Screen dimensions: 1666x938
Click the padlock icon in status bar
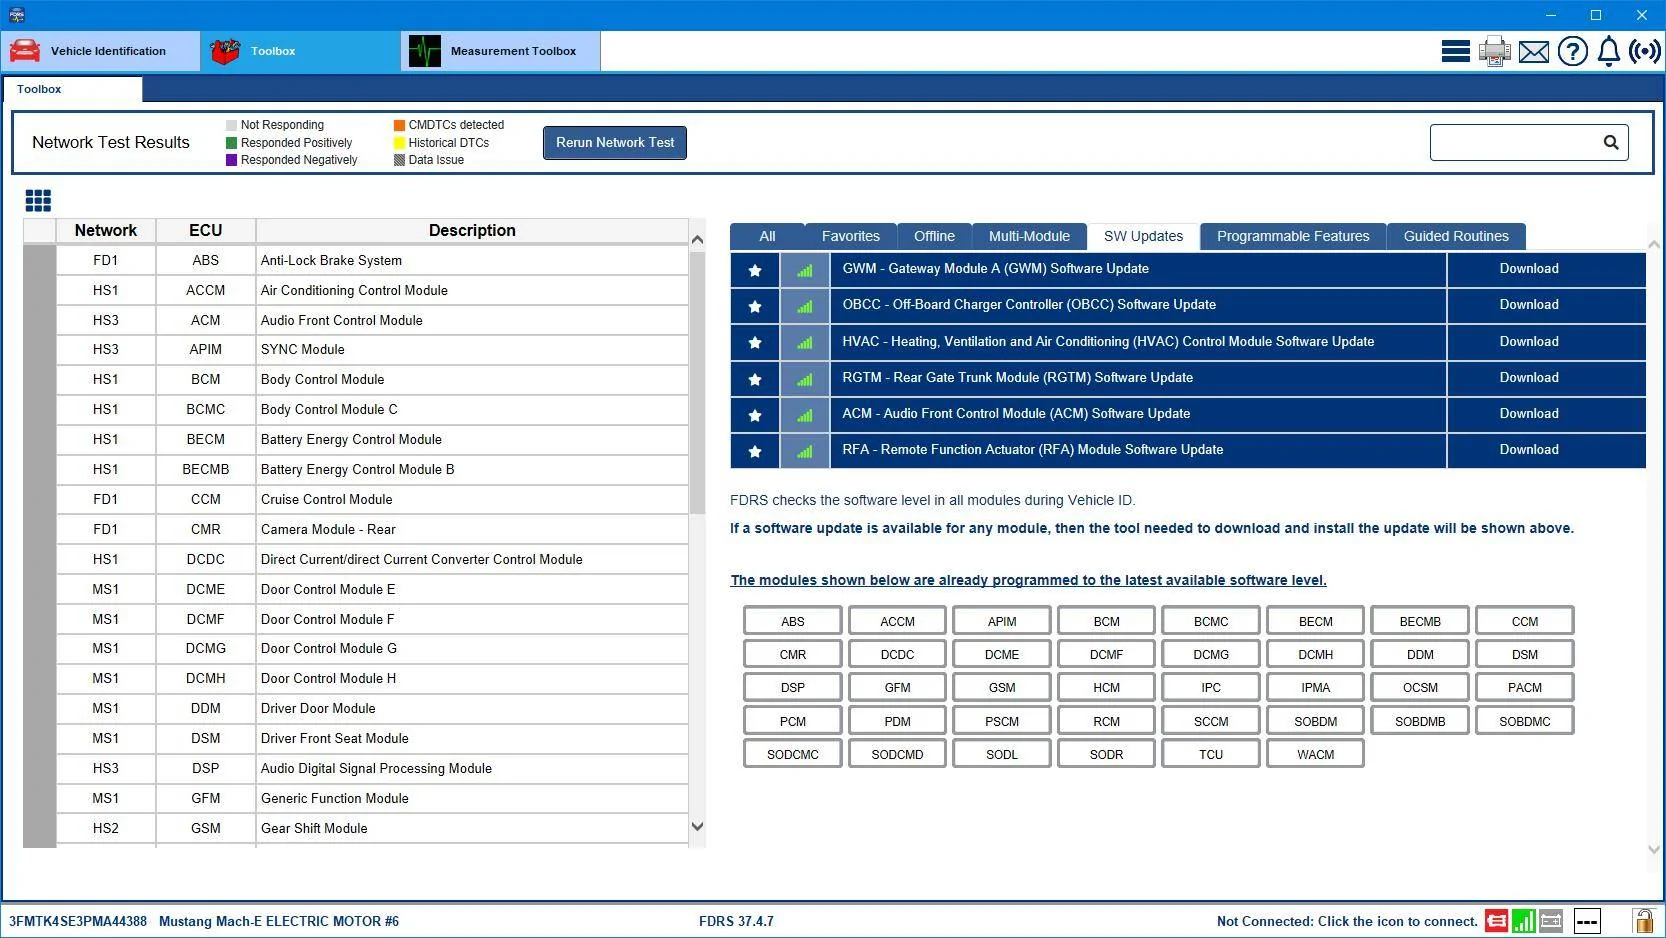[x=1643, y=921]
